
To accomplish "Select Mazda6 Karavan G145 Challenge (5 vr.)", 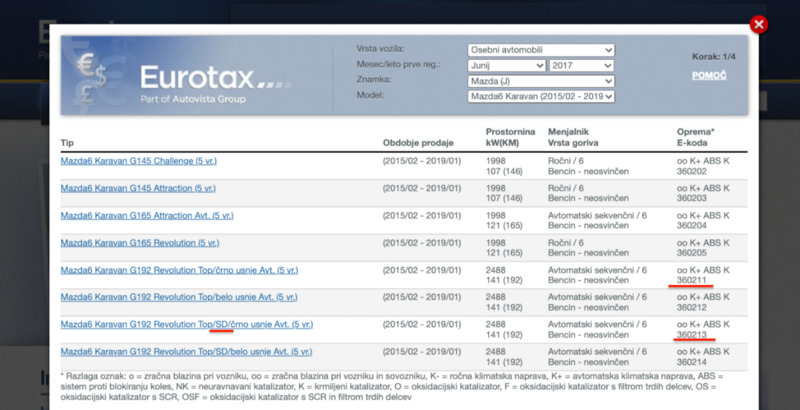I will (136, 160).
